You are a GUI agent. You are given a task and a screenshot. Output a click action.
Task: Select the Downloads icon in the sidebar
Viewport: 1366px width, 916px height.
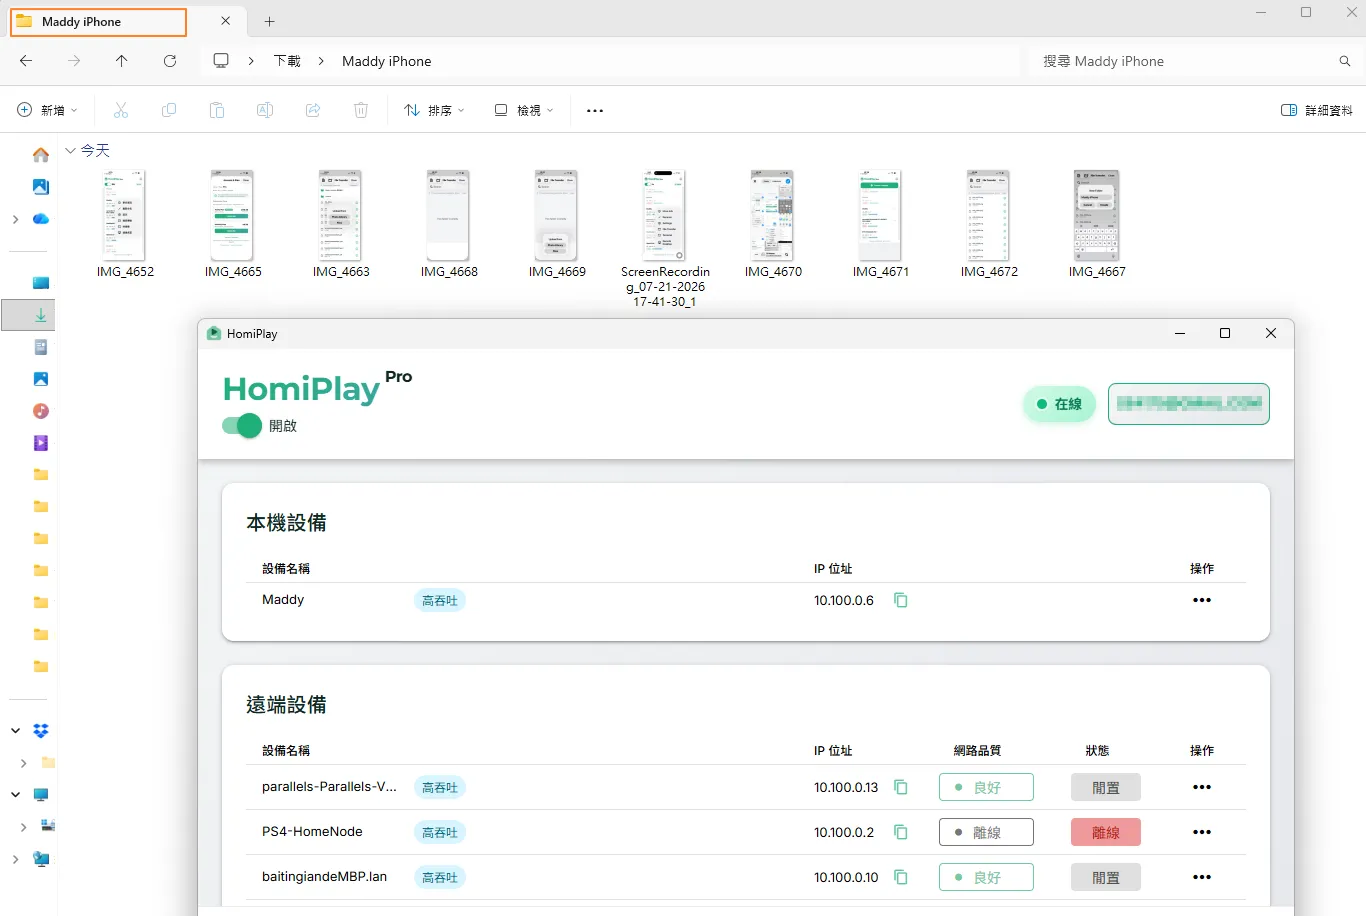pos(41,315)
